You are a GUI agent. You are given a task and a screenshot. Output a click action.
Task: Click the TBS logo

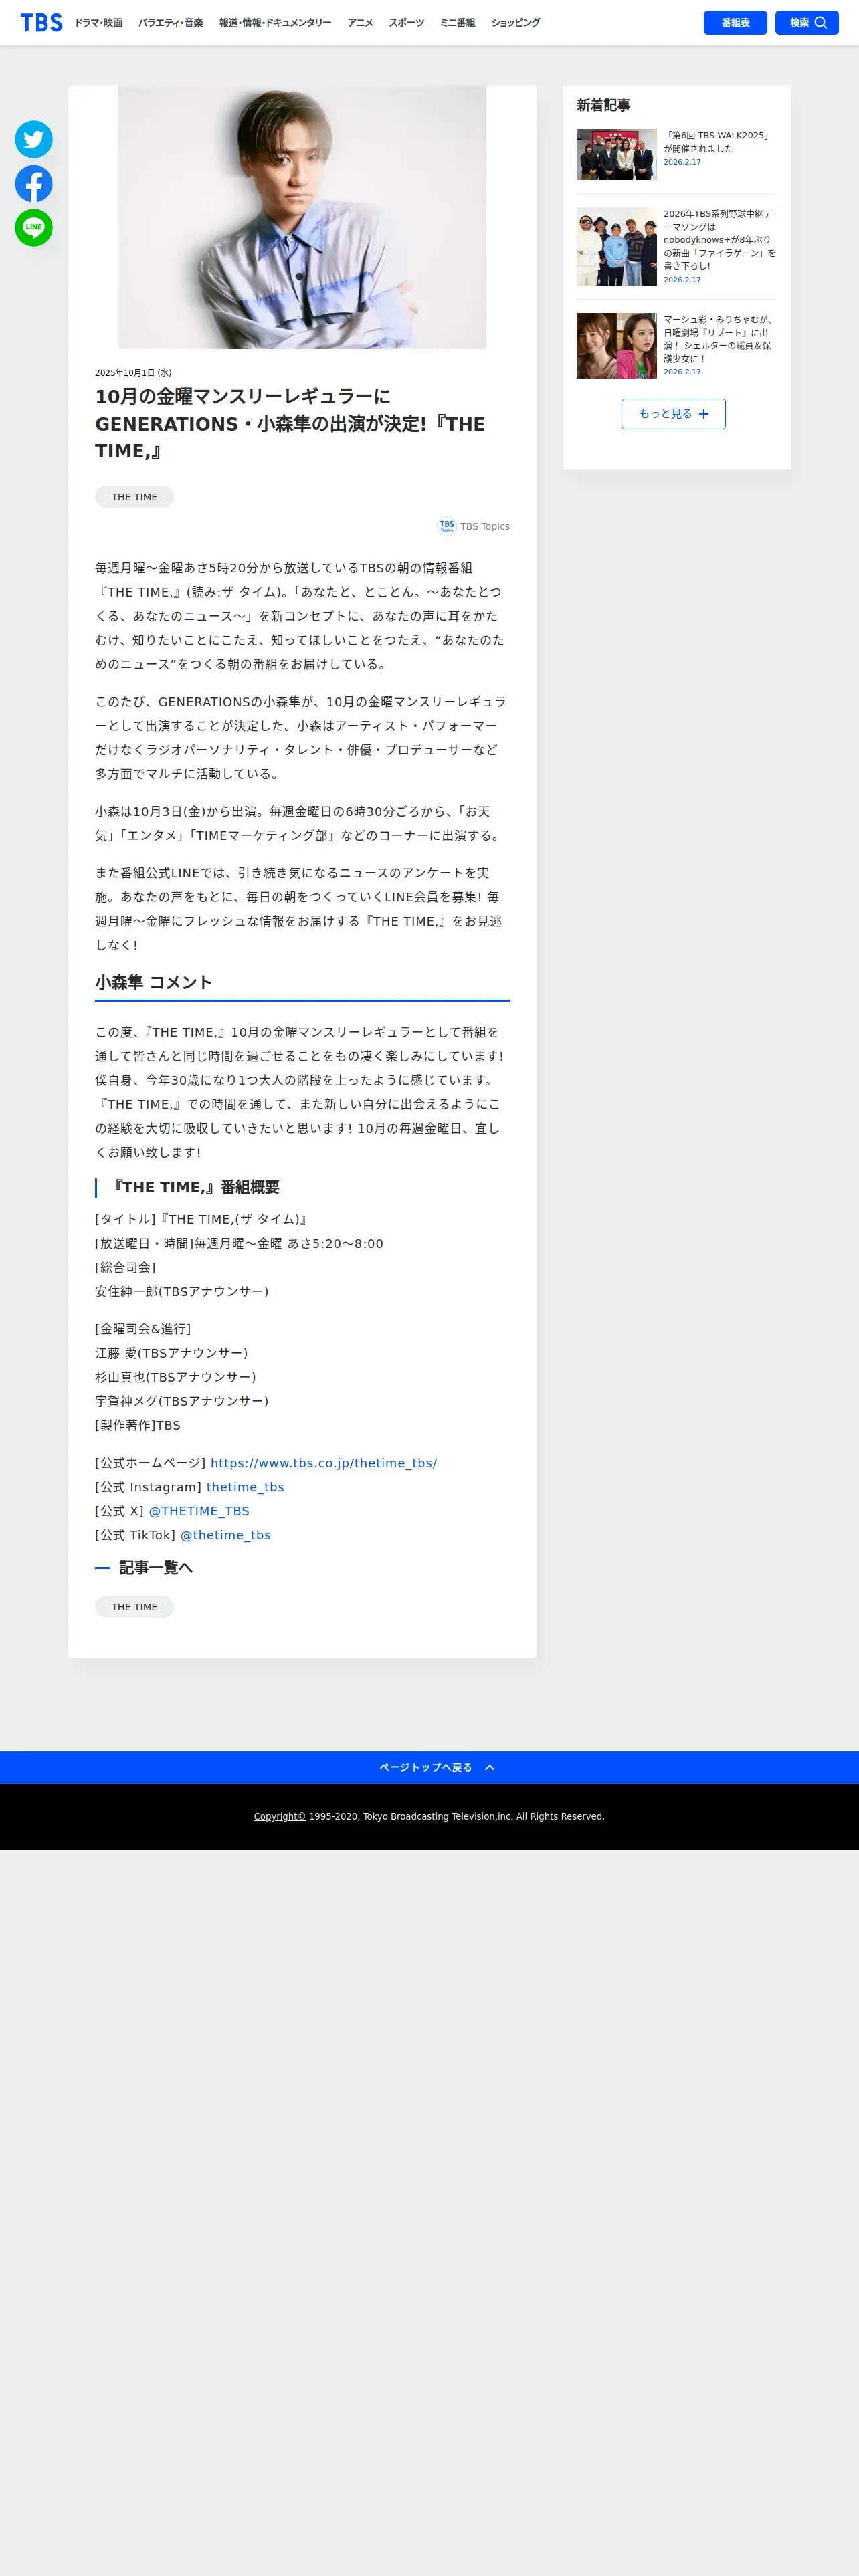pyautogui.click(x=41, y=22)
